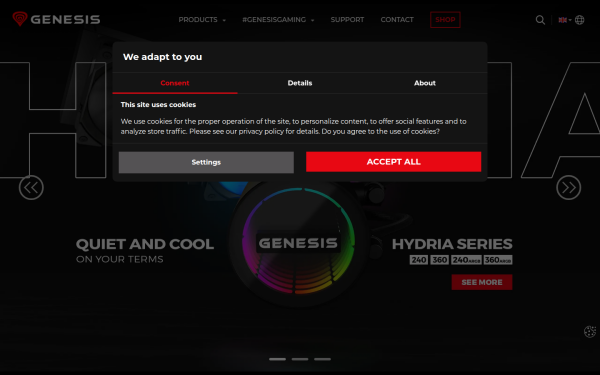The width and height of the screenshot is (600, 375).
Task: Open the search magnifier icon
Action: tap(540, 20)
